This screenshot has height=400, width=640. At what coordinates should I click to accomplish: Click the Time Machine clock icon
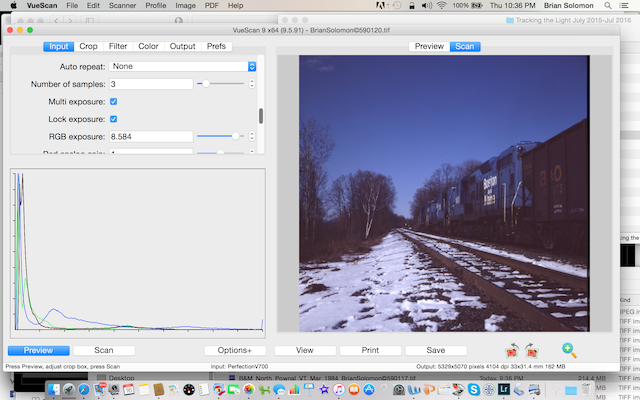point(397,5)
